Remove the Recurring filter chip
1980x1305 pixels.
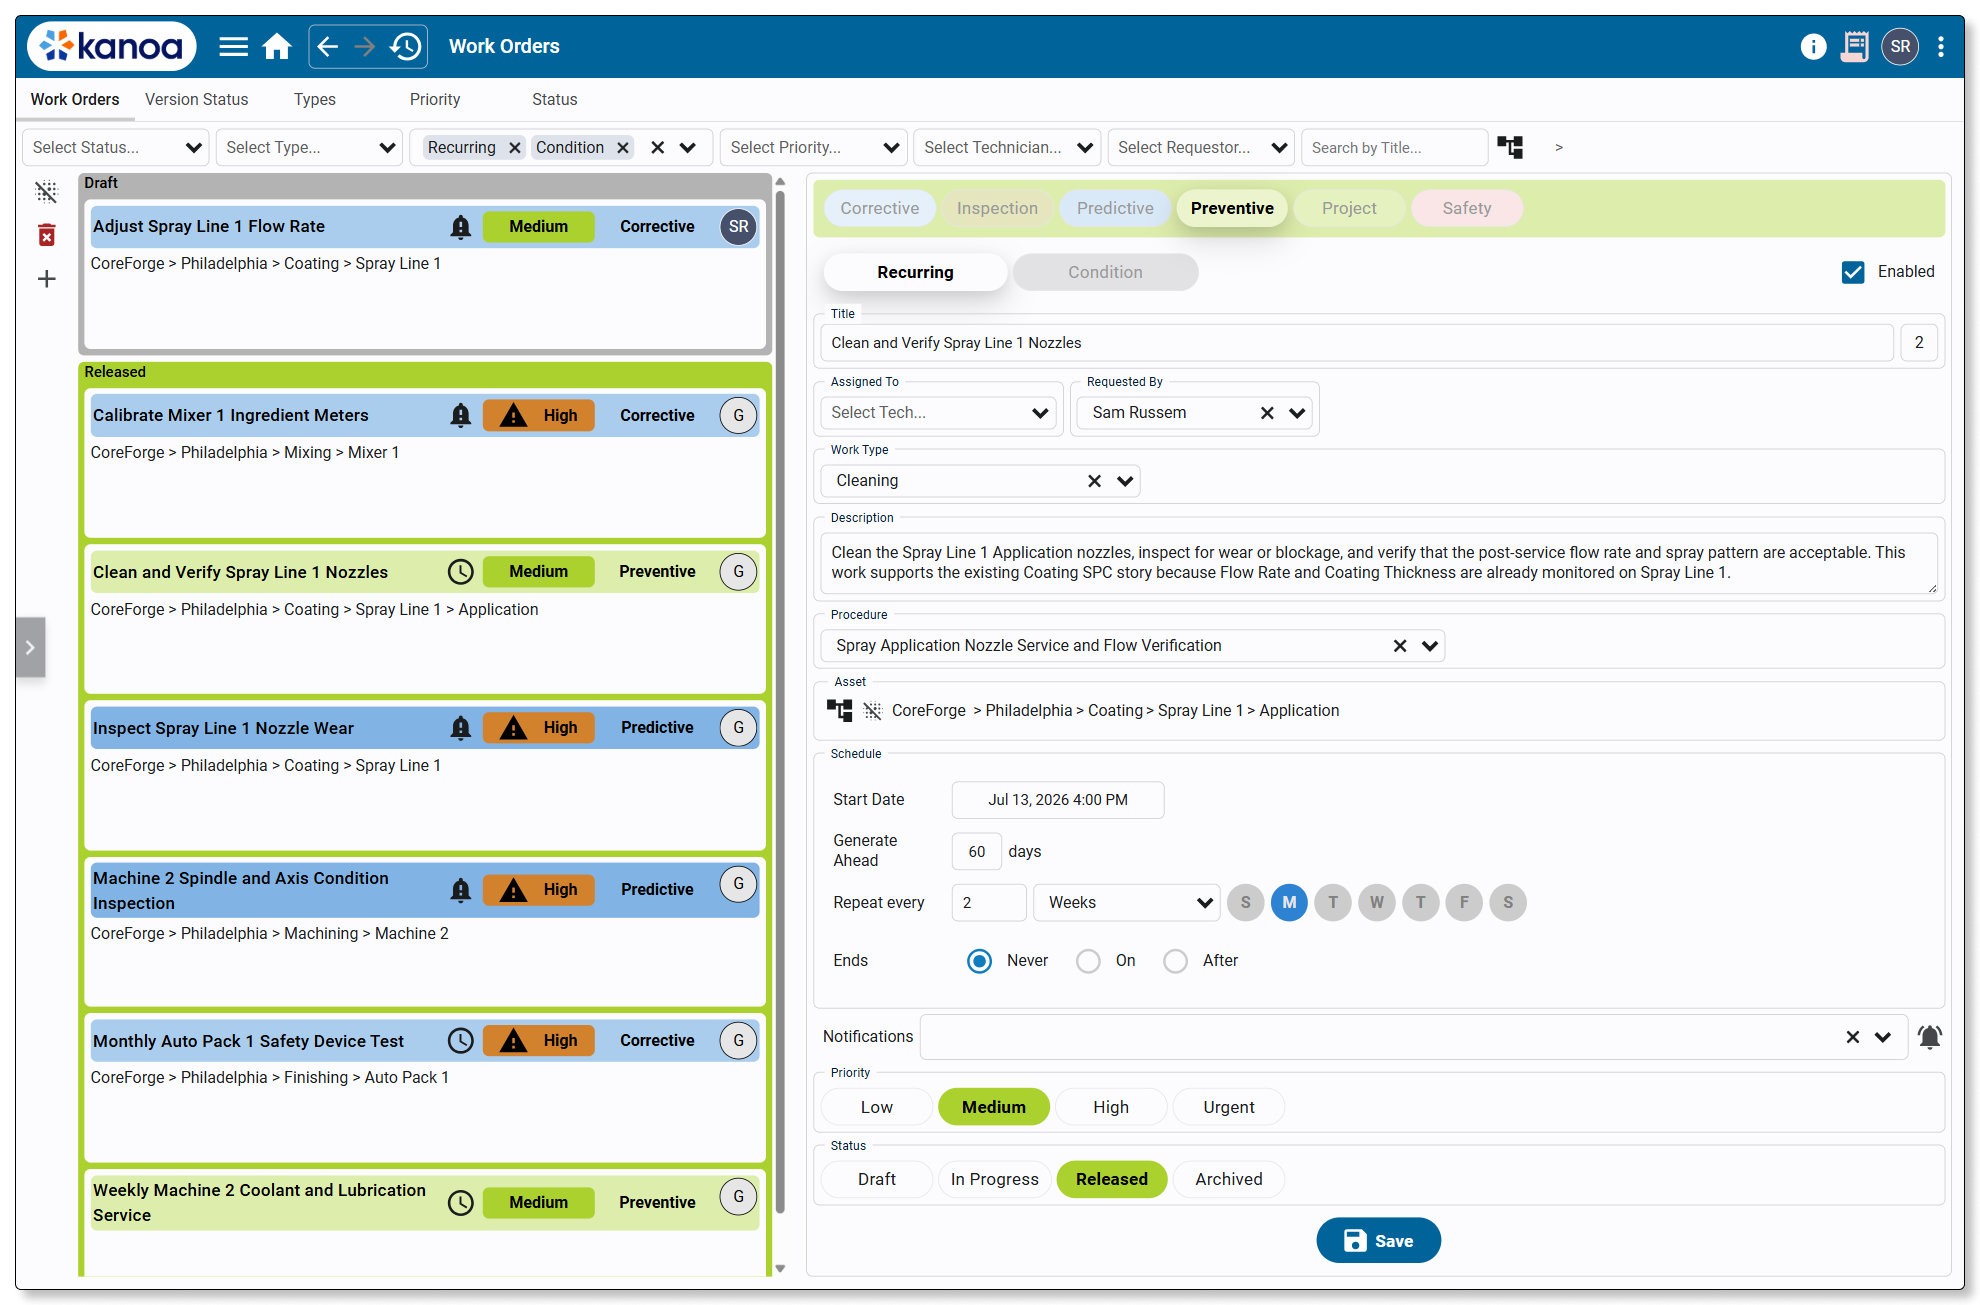point(515,148)
